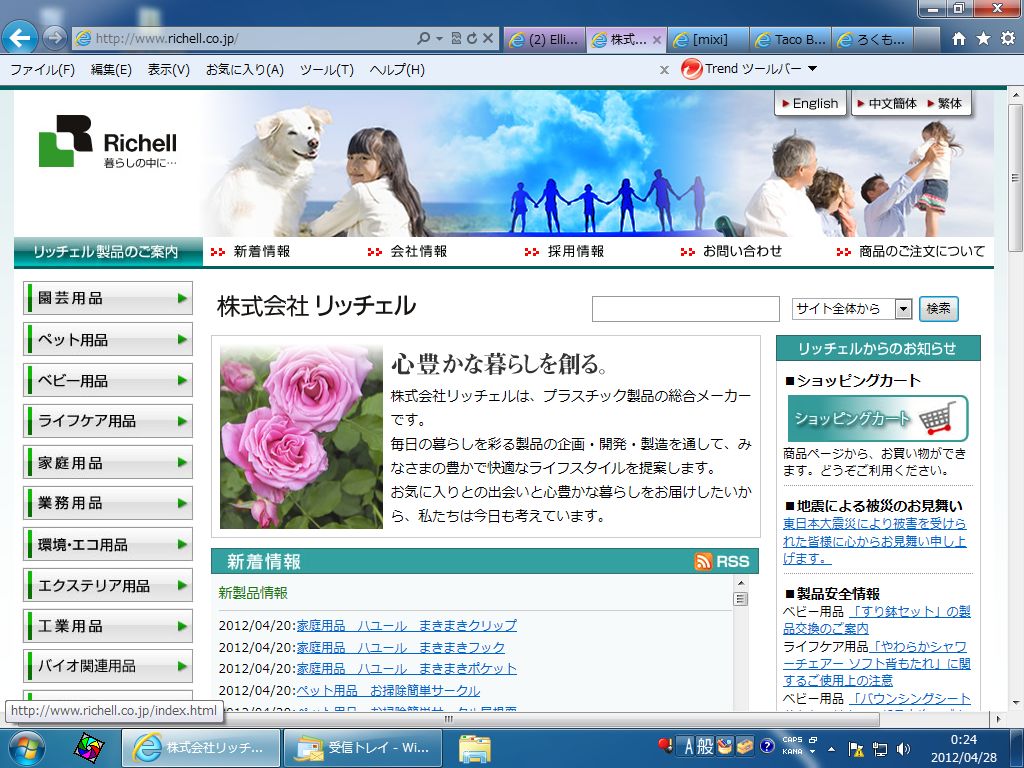Viewport: 1024px width, 768px height.
Task: Click the search magnifier in address bar
Action: [424, 39]
